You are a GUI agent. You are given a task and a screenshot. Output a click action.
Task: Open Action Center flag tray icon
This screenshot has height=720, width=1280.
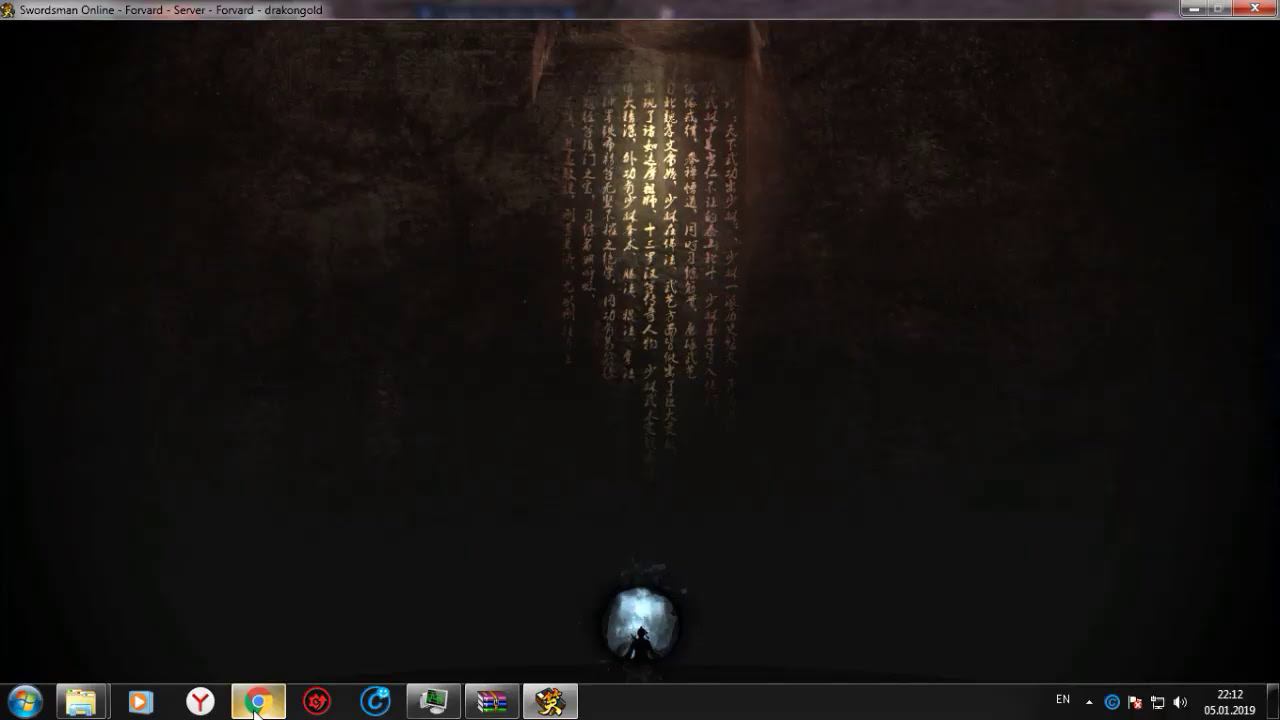click(x=1135, y=702)
